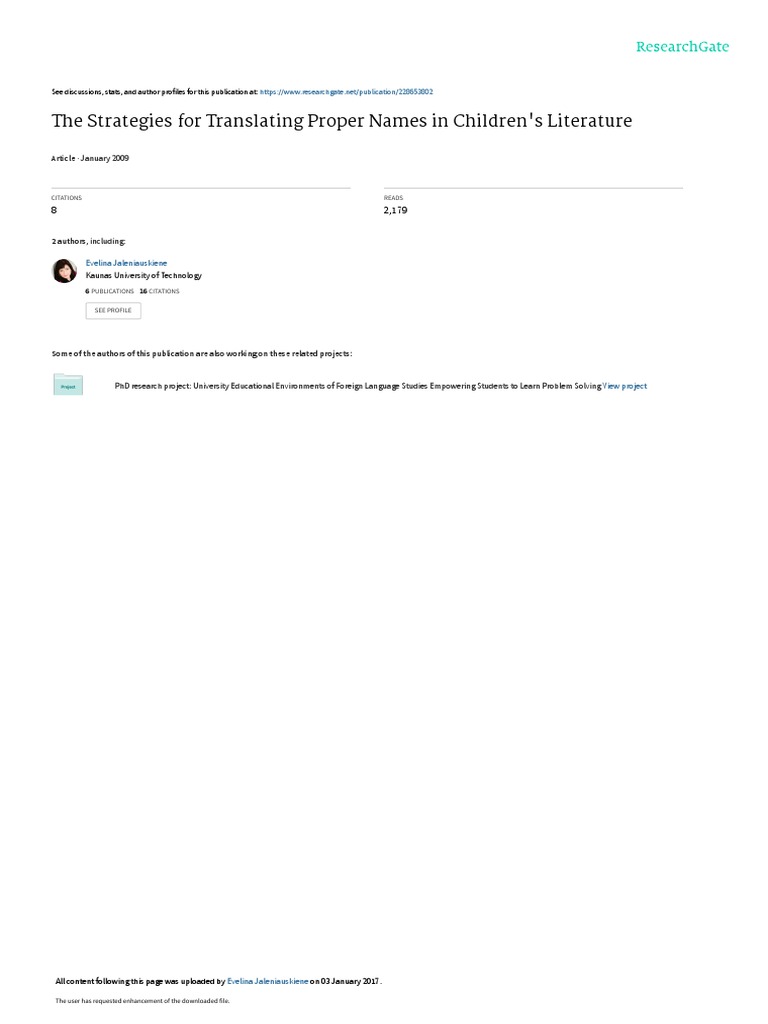Click the PhD research project title text
The width and height of the screenshot is (768, 1024).
tap(358, 386)
